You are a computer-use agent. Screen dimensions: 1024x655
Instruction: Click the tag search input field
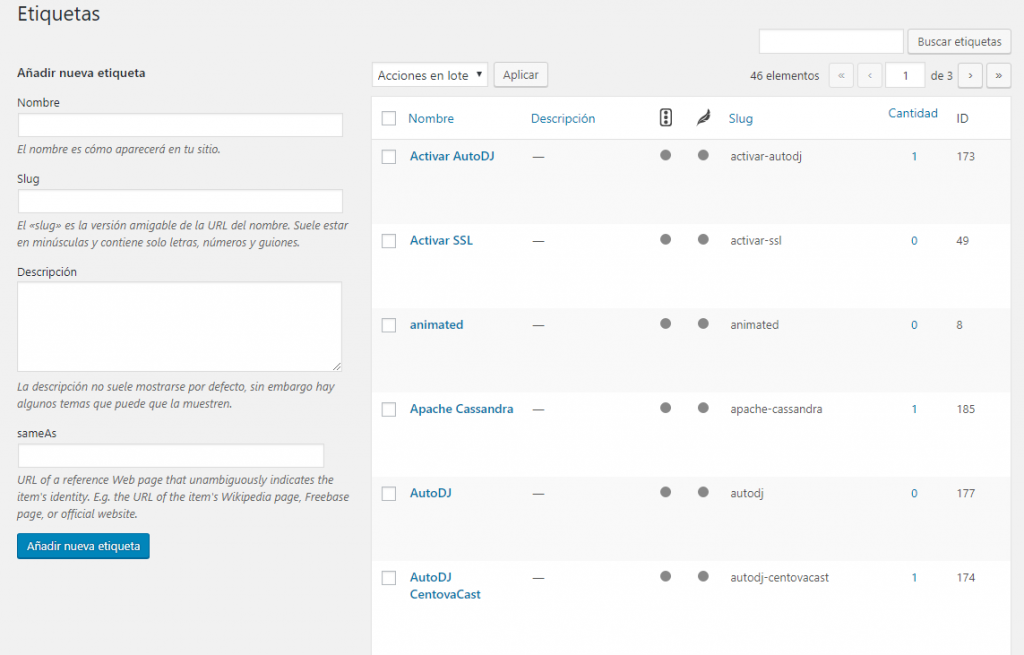(x=830, y=41)
